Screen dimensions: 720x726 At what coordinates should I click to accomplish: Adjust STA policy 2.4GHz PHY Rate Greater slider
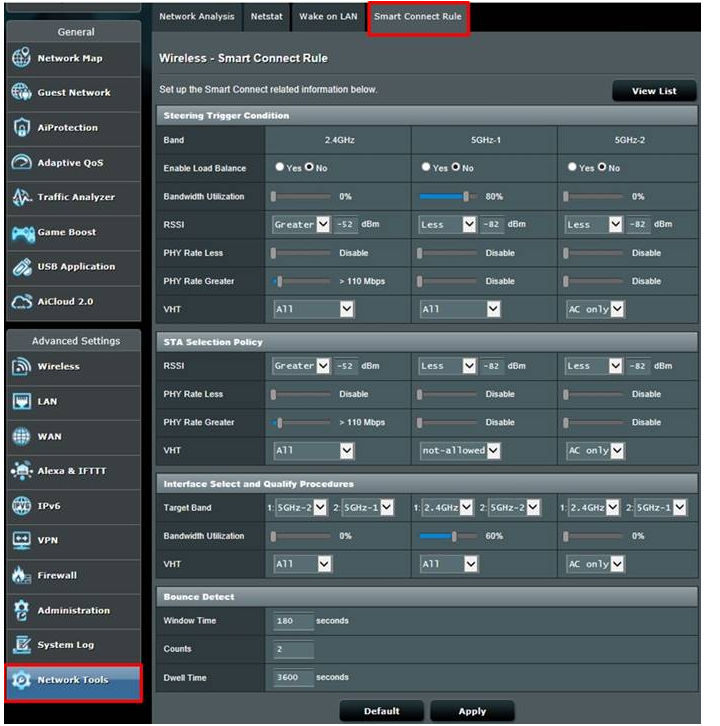(279, 422)
